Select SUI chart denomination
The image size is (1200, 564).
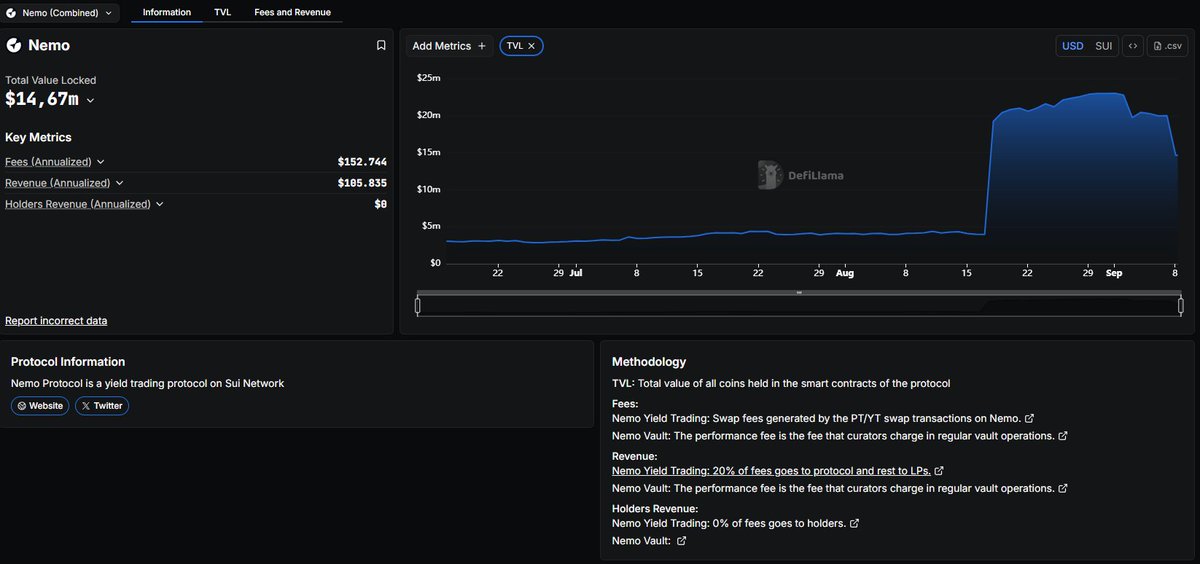1103,46
